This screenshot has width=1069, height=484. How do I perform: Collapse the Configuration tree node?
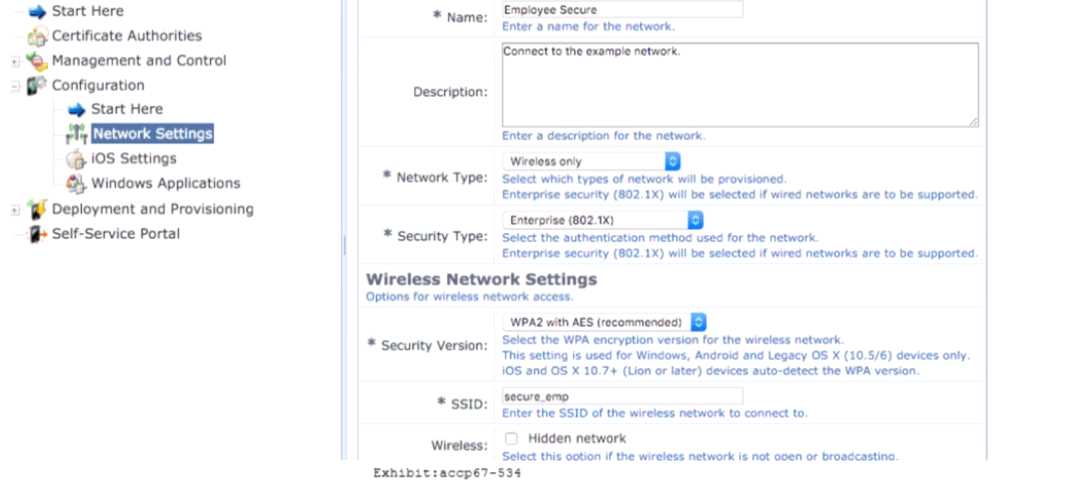15,86
